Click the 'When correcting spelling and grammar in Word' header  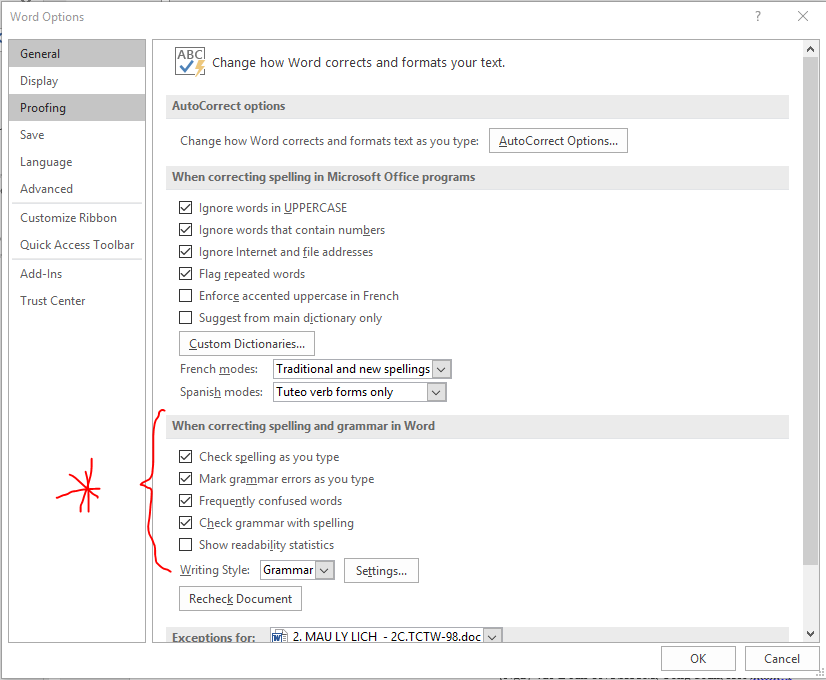point(477,426)
